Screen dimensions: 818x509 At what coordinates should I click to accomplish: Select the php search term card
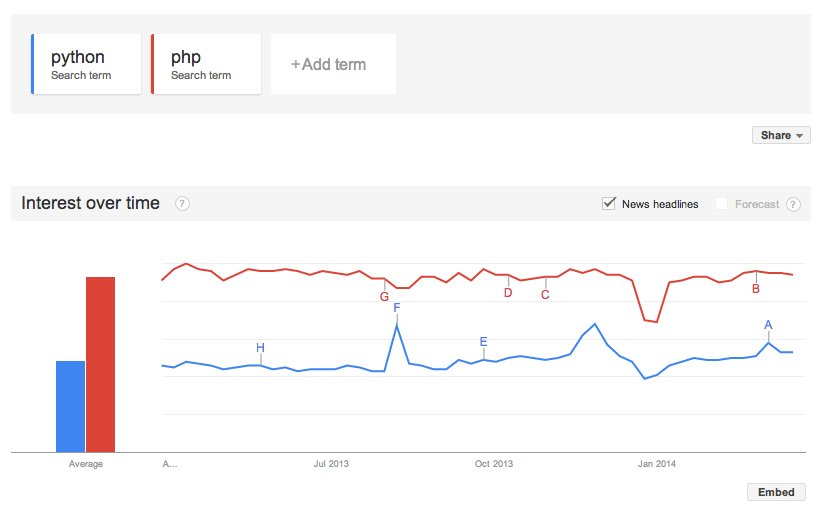(206, 64)
